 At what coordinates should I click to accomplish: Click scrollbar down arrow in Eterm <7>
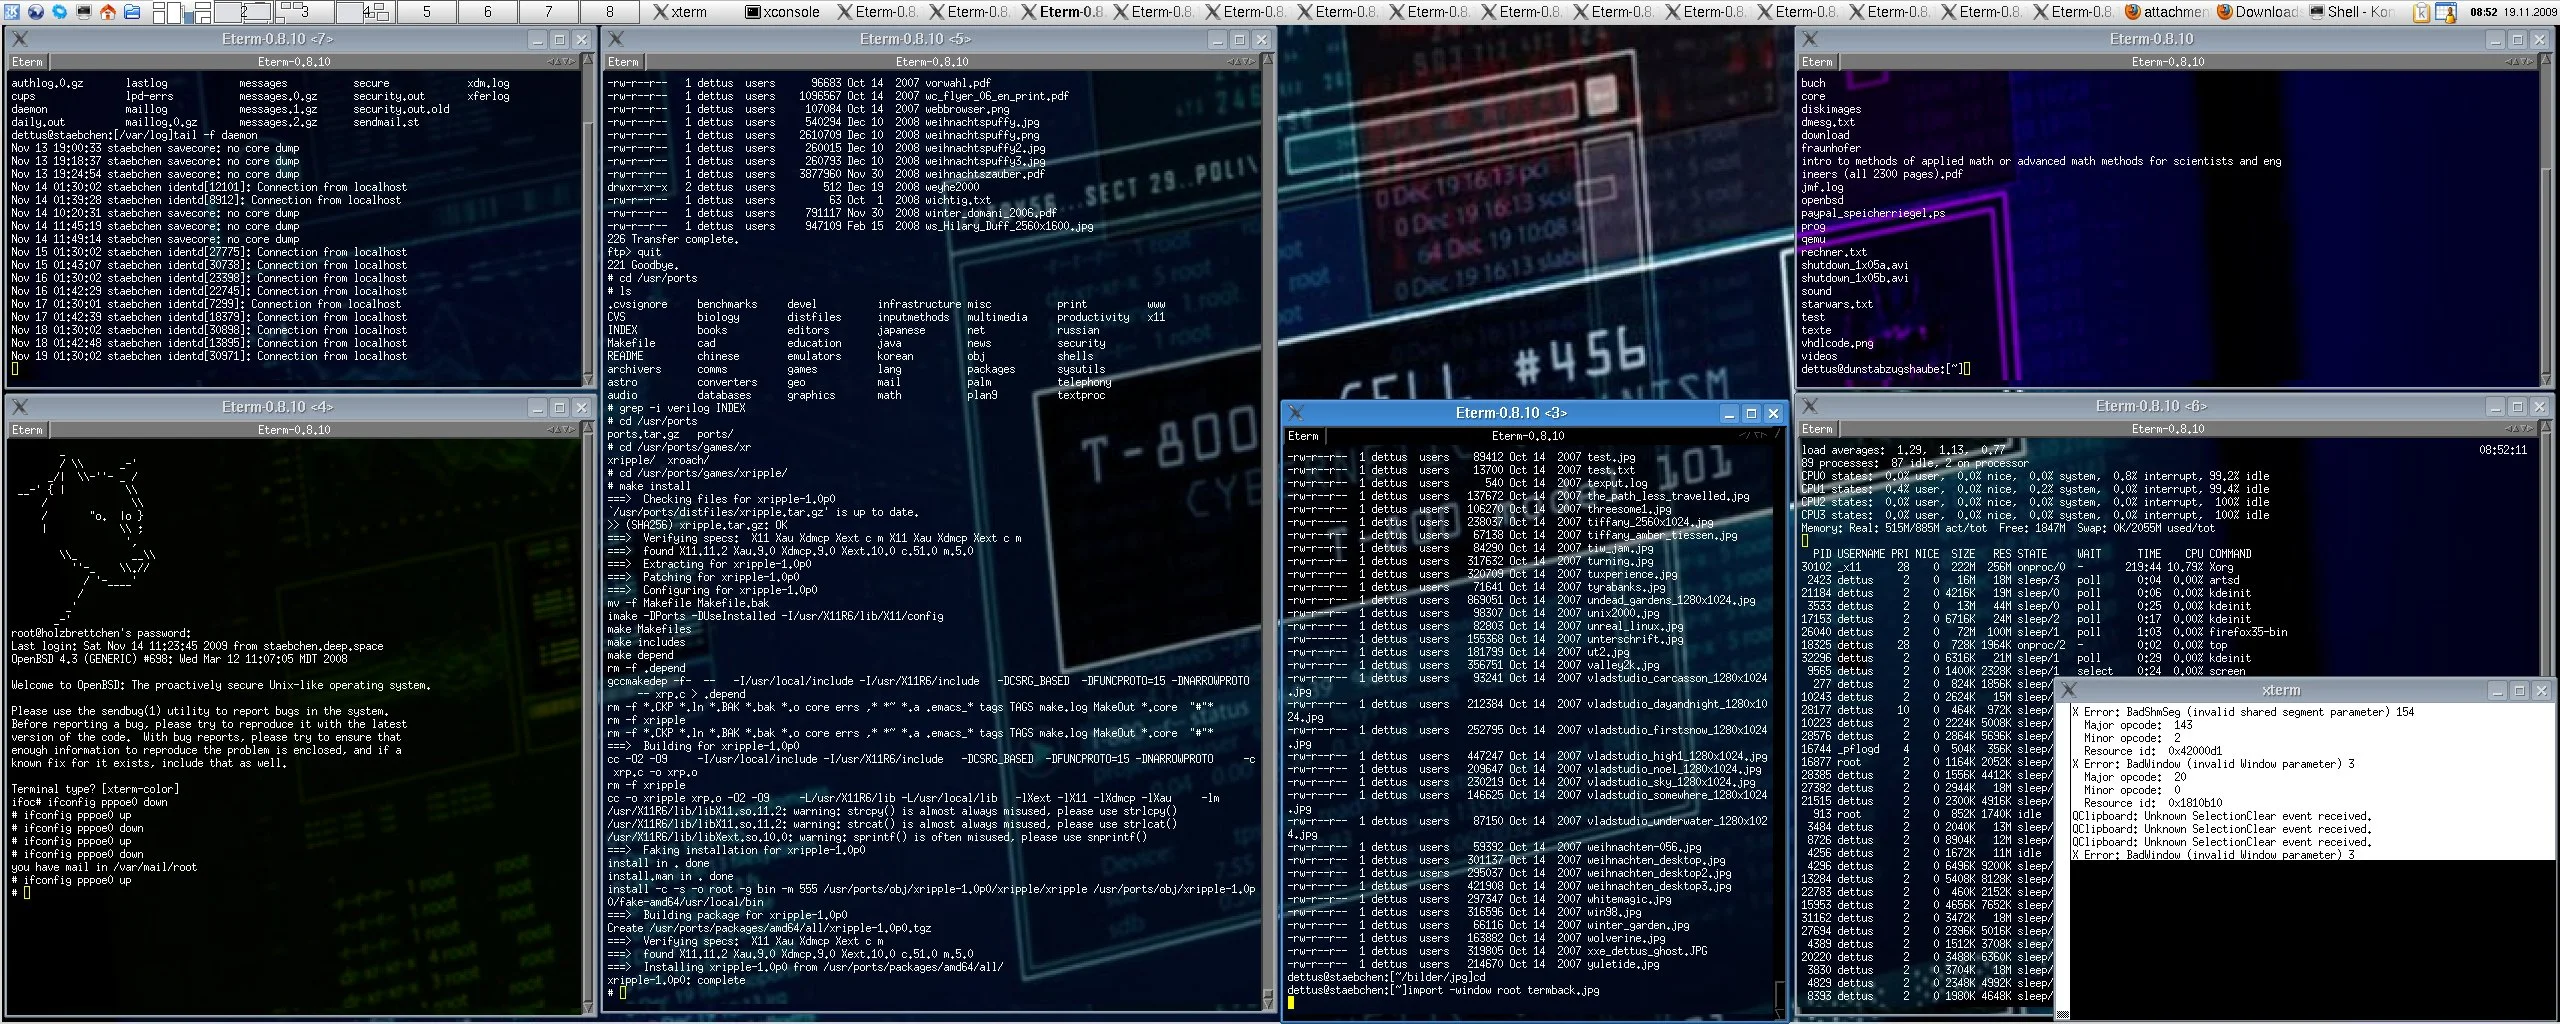(590, 380)
